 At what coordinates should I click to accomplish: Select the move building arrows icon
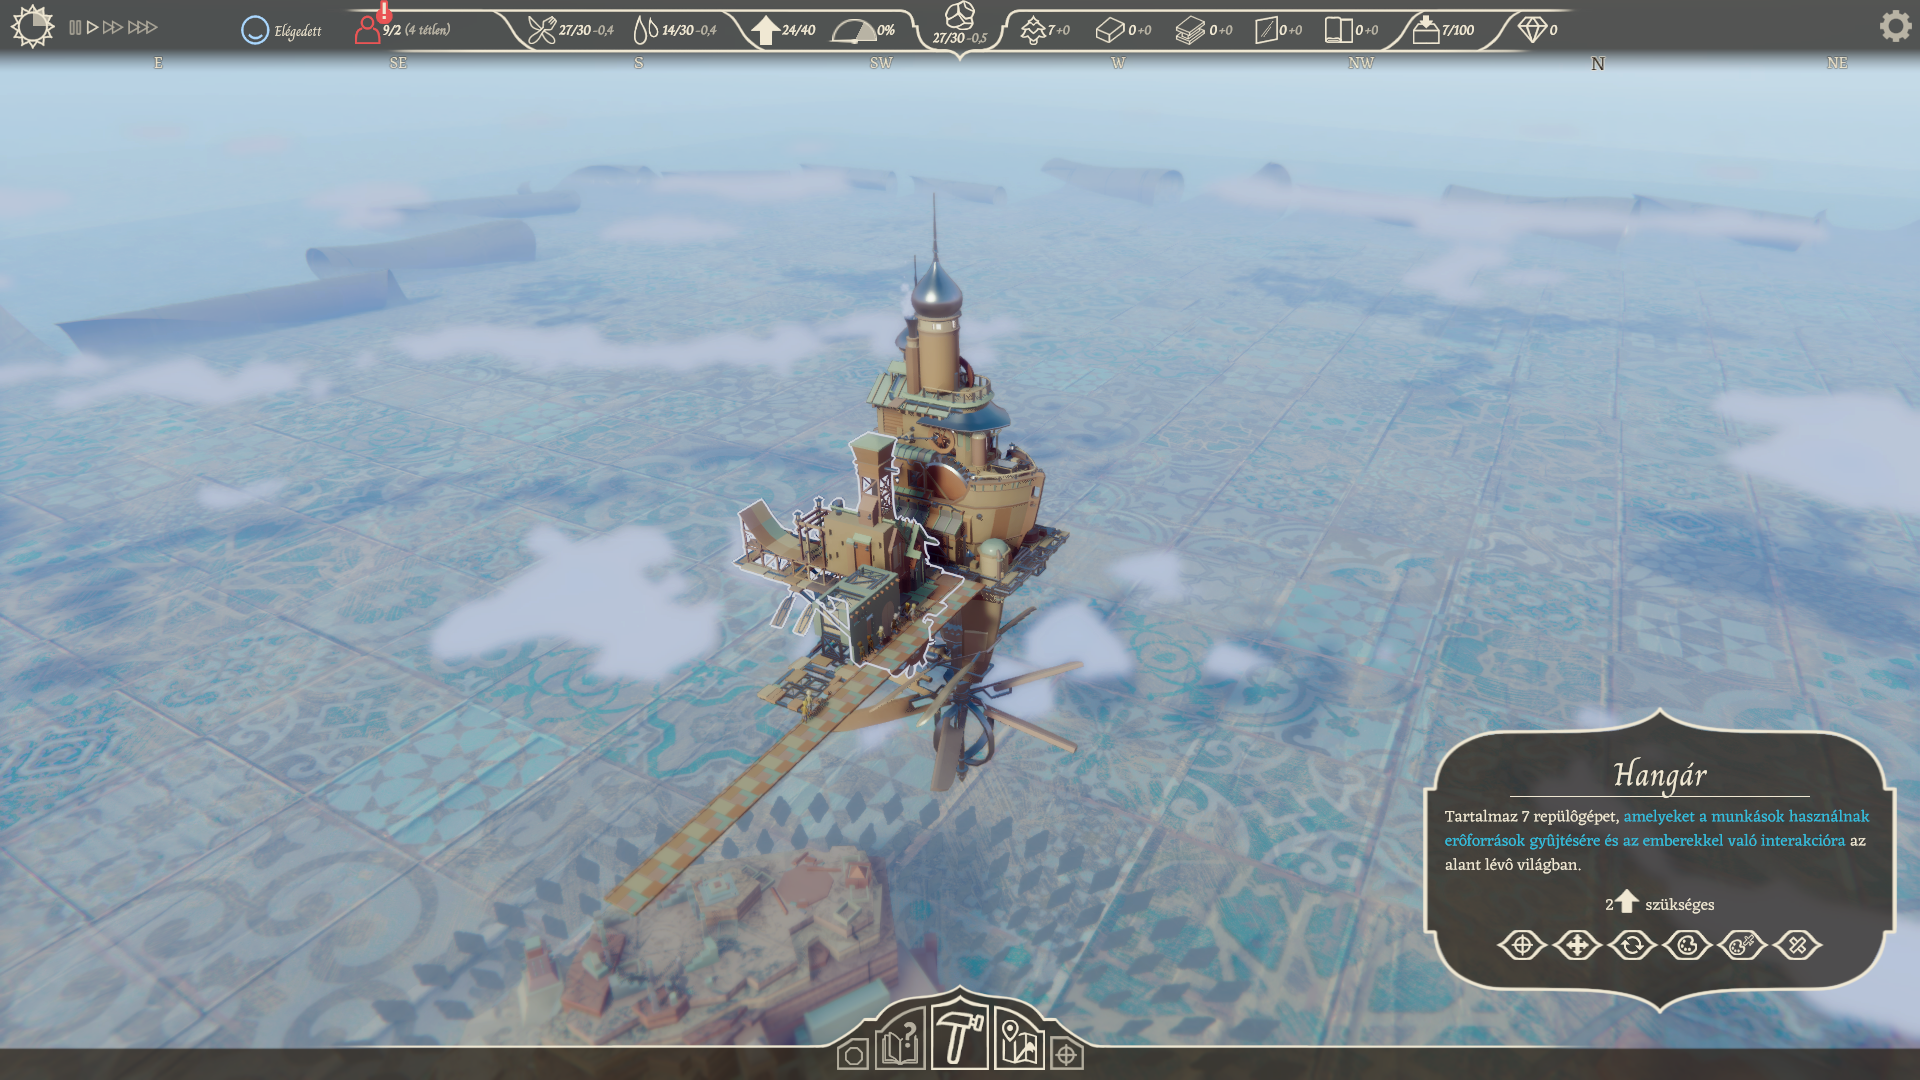[1577, 945]
